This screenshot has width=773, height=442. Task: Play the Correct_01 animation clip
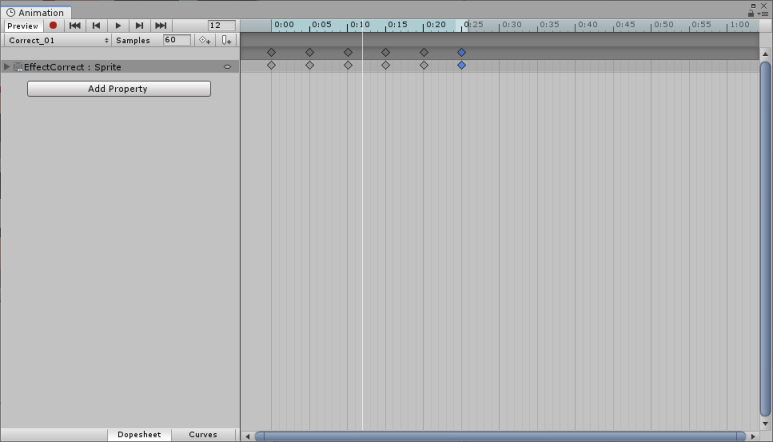coord(118,26)
